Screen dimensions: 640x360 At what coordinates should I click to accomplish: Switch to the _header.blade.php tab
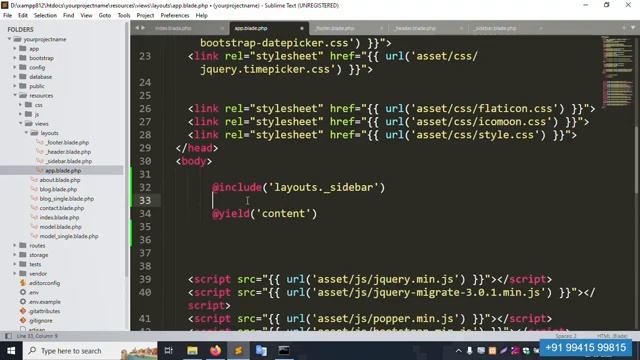415,28
